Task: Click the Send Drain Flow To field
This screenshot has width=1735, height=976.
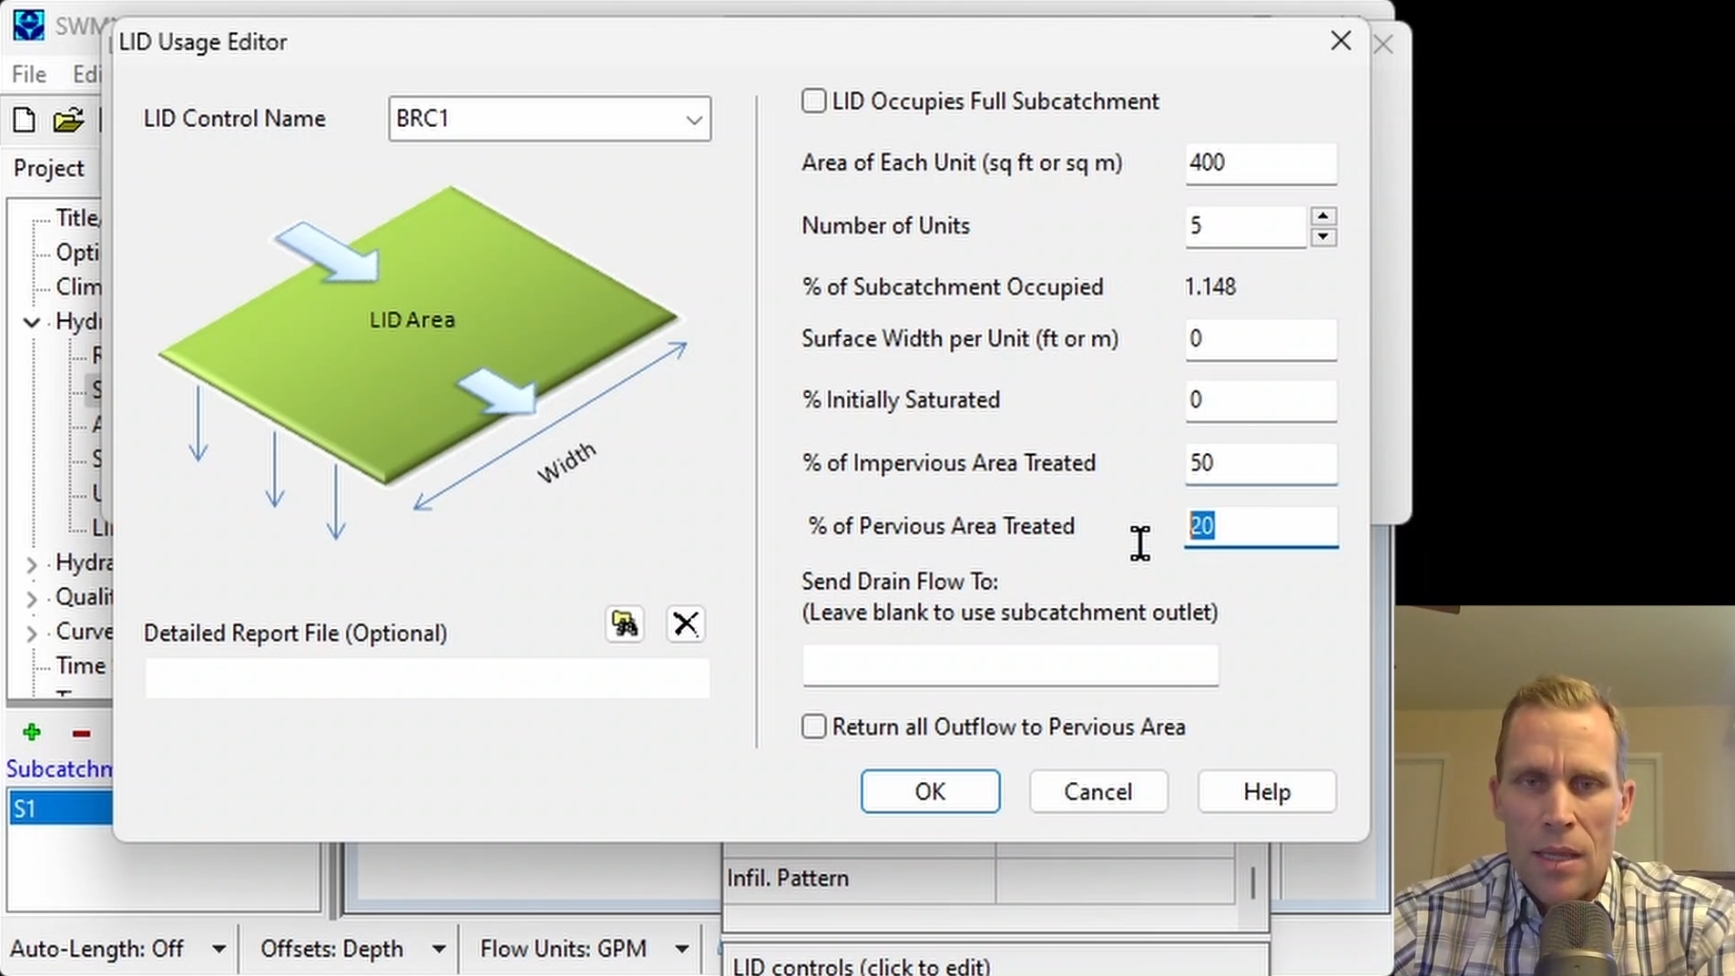Action: (x=1010, y=665)
